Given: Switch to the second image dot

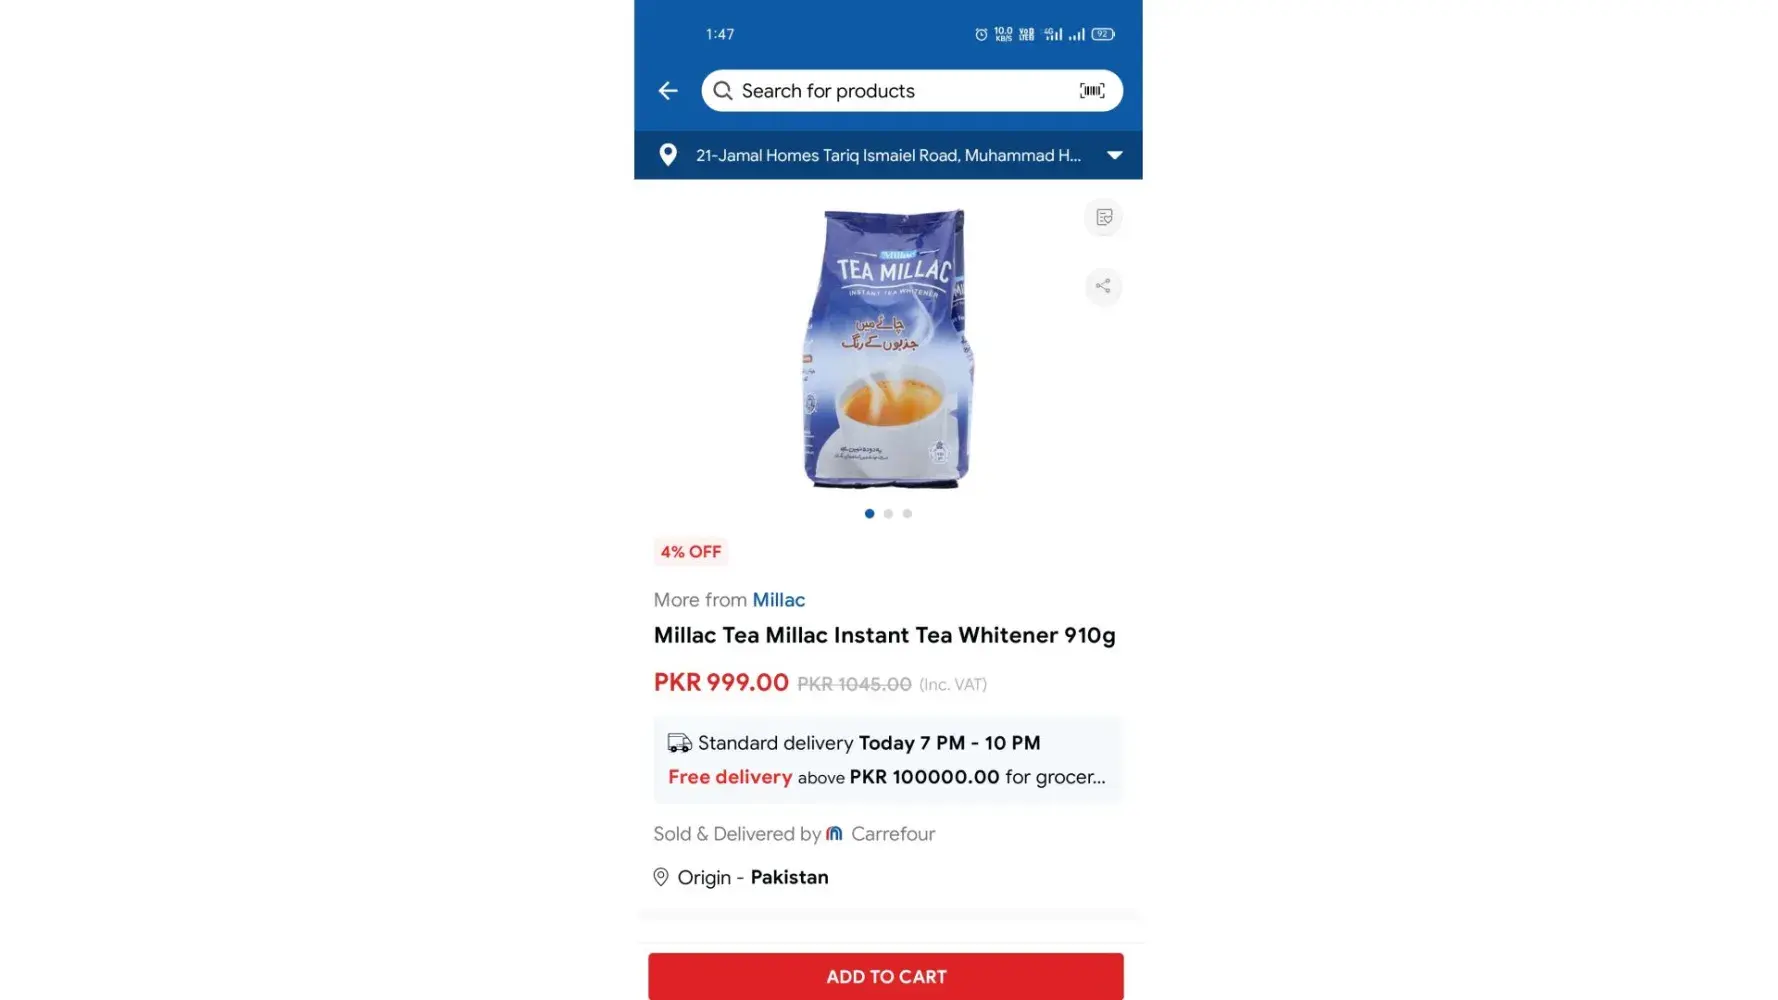Looking at the screenshot, I should pyautogui.click(x=888, y=513).
